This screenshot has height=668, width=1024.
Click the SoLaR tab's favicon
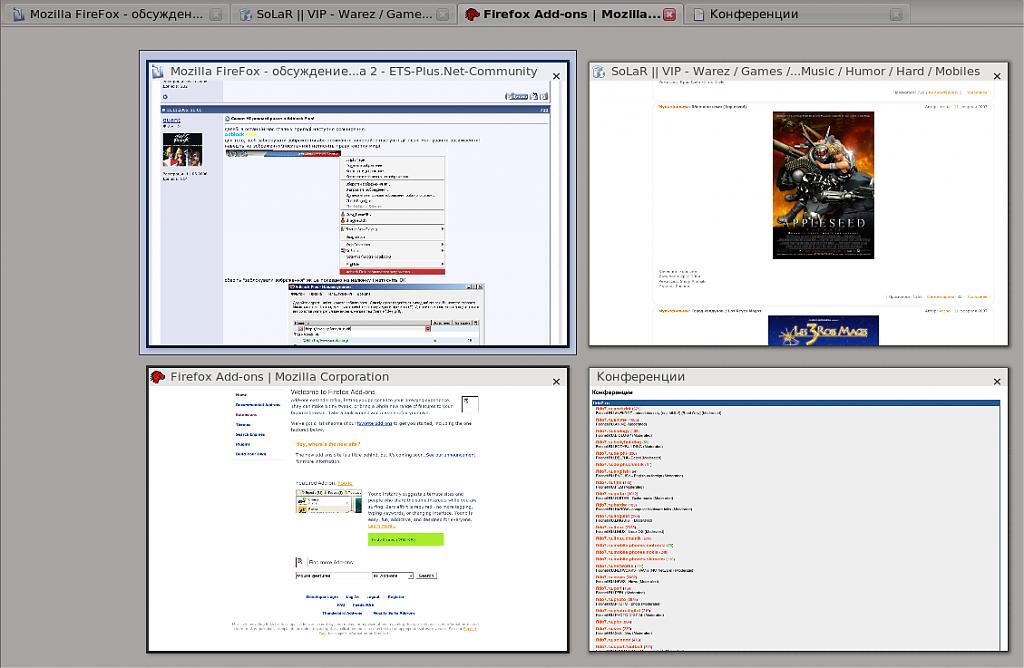[x=244, y=14]
